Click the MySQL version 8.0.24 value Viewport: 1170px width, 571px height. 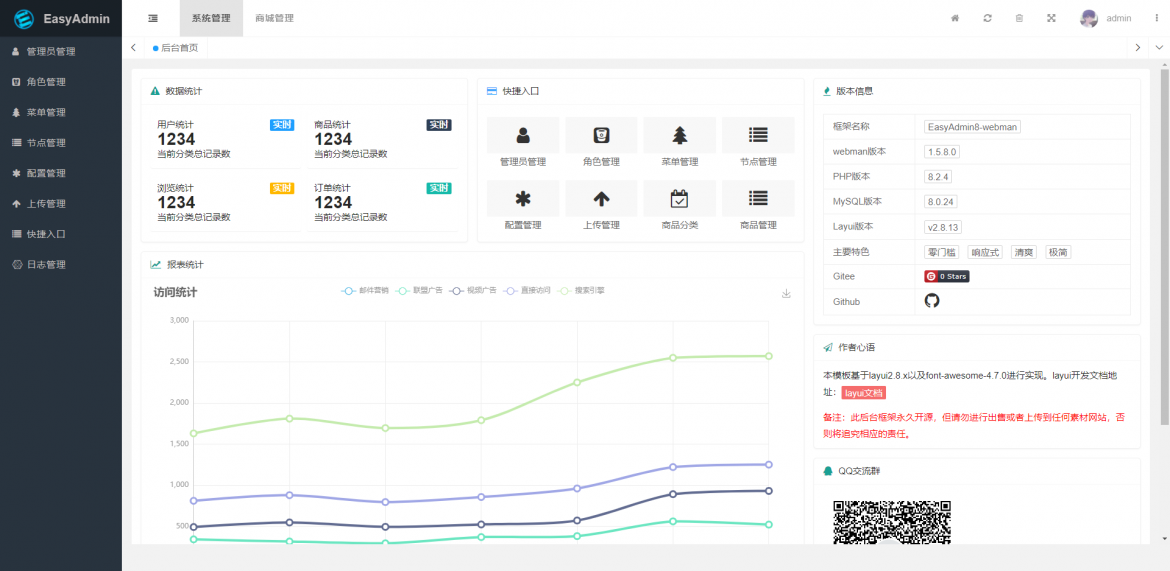[941, 202]
